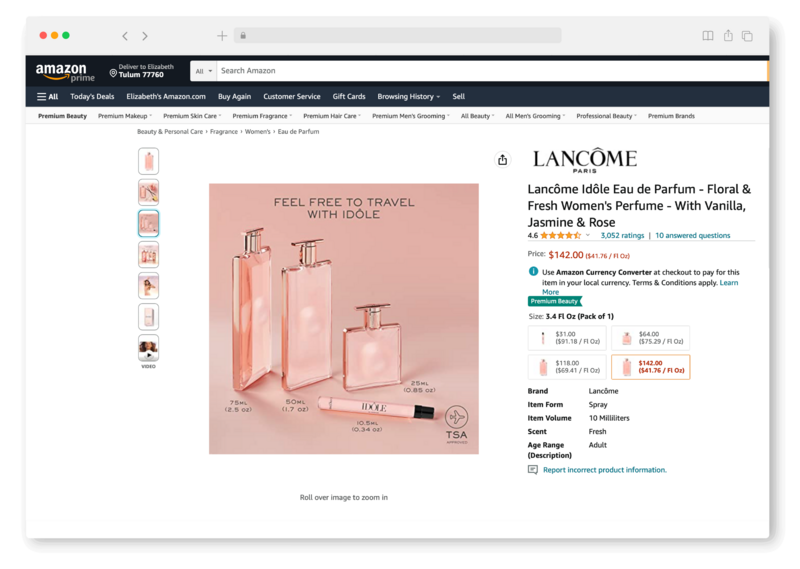Select the model portrait thumbnail

point(148,286)
